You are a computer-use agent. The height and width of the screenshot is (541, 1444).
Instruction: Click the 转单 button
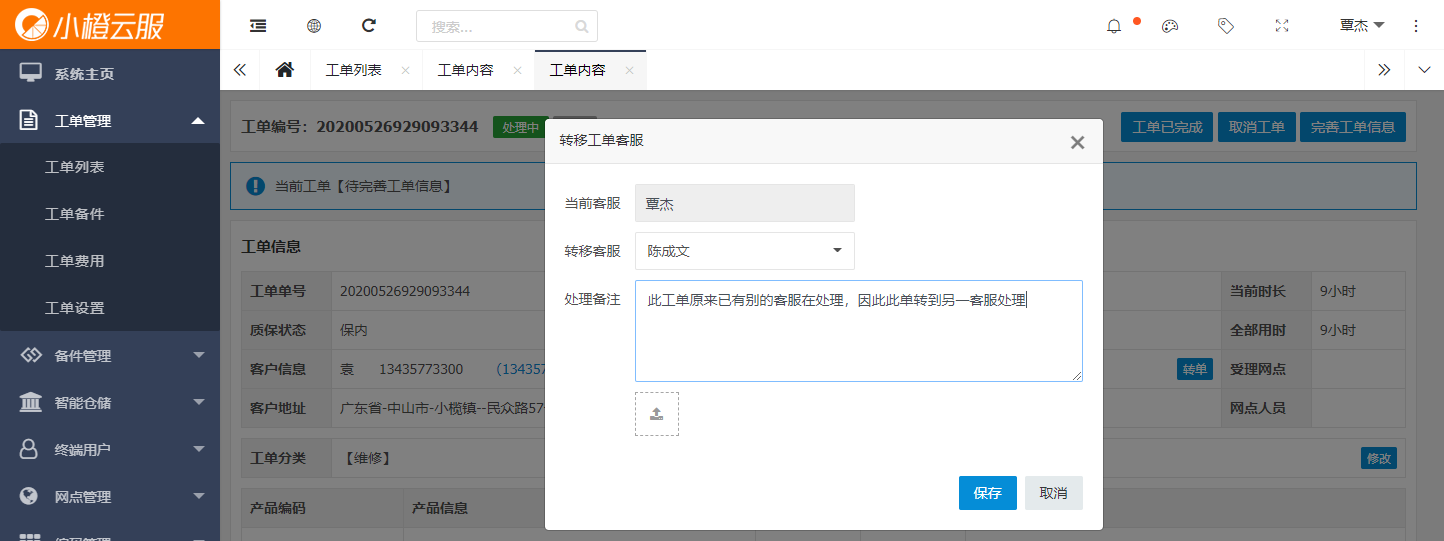1195,369
